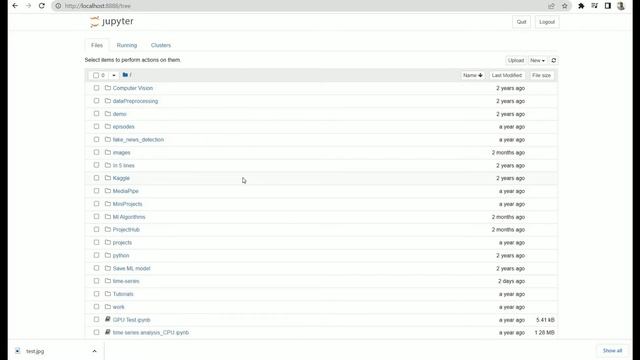Click the Tutorials folder icon
Image resolution: width=640 pixels, height=360 pixels.
(x=108, y=293)
